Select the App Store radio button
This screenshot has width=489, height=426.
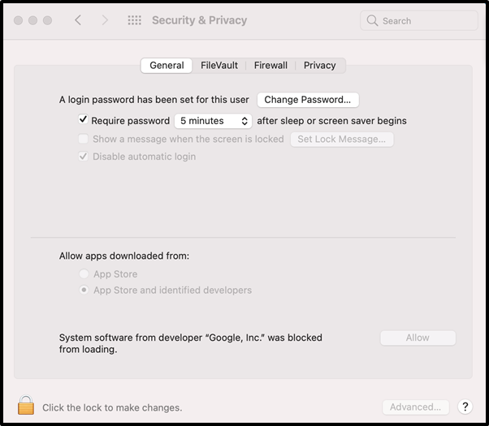[x=84, y=274]
